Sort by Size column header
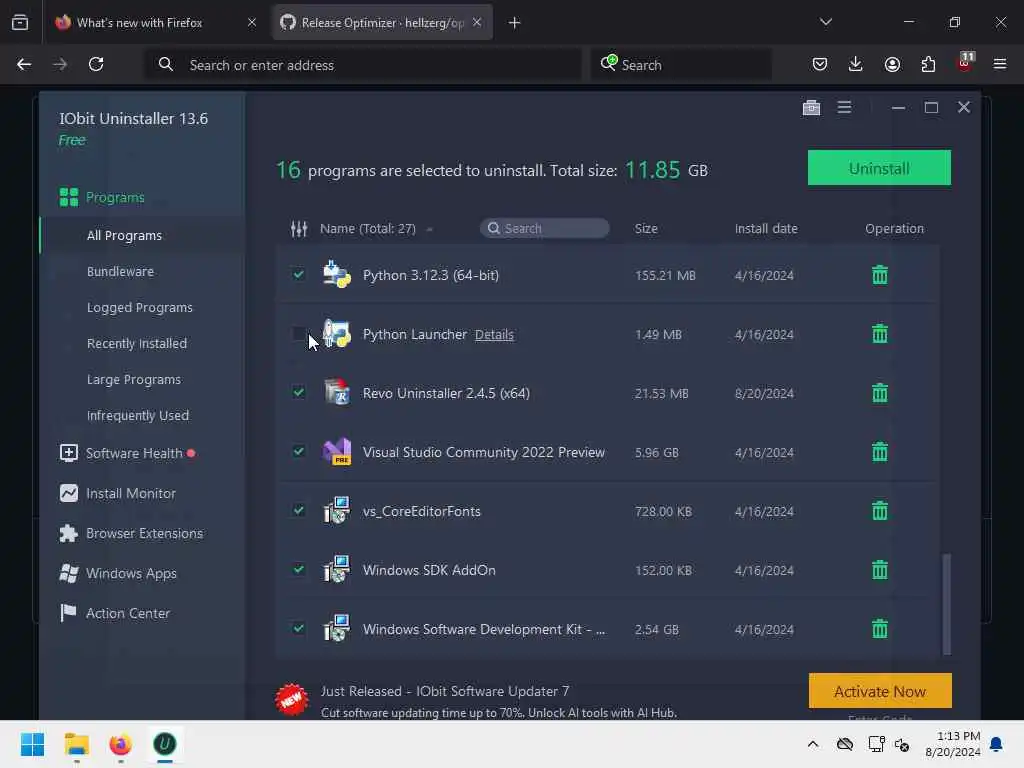The width and height of the screenshot is (1024, 768). (646, 229)
